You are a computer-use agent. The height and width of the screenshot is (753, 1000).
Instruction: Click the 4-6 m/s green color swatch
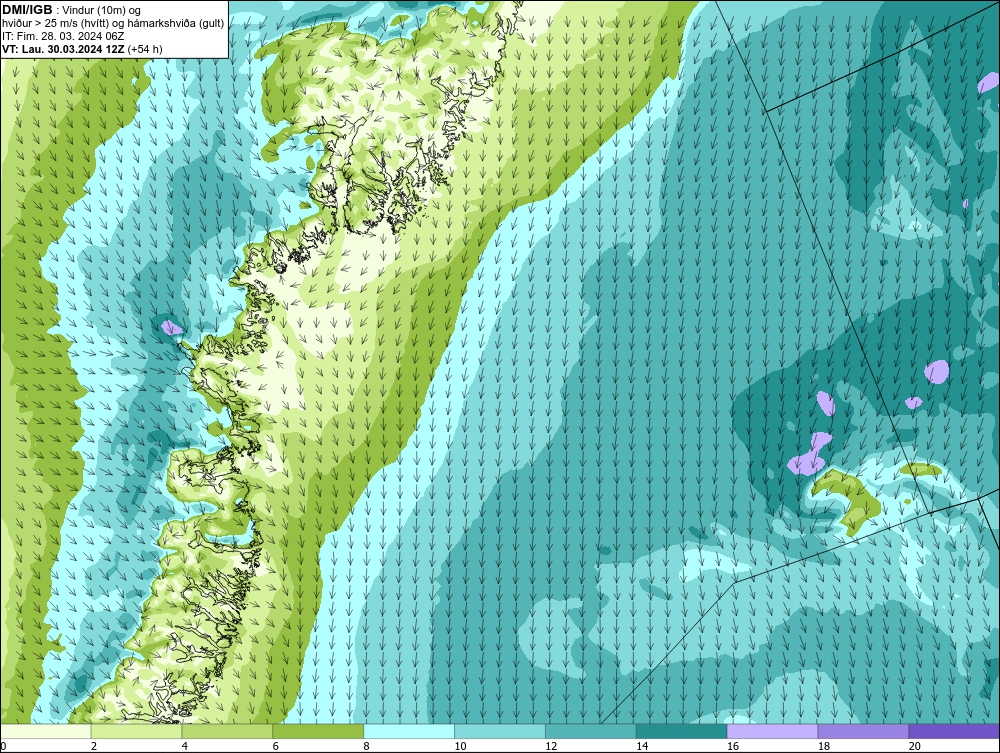[227, 731]
